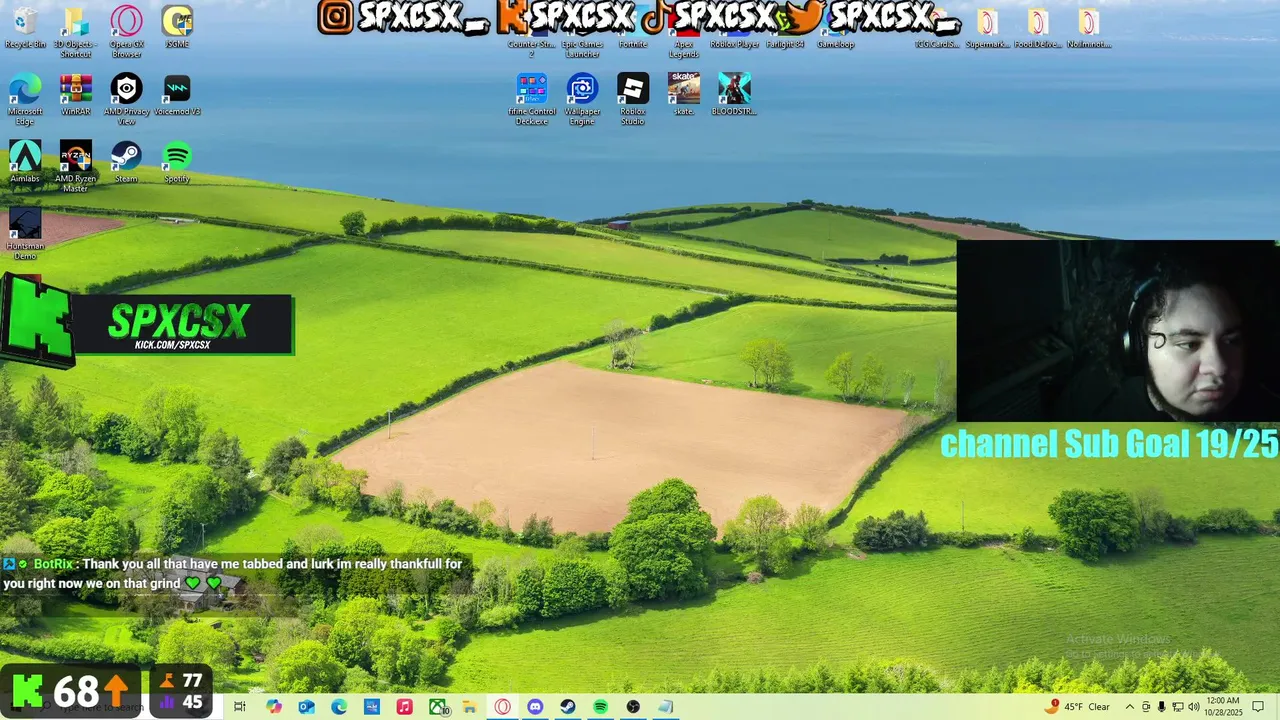The width and height of the screenshot is (1280, 720).
Task: Launch the Wallpaper Engine desktop shortcut
Action: pos(582,99)
